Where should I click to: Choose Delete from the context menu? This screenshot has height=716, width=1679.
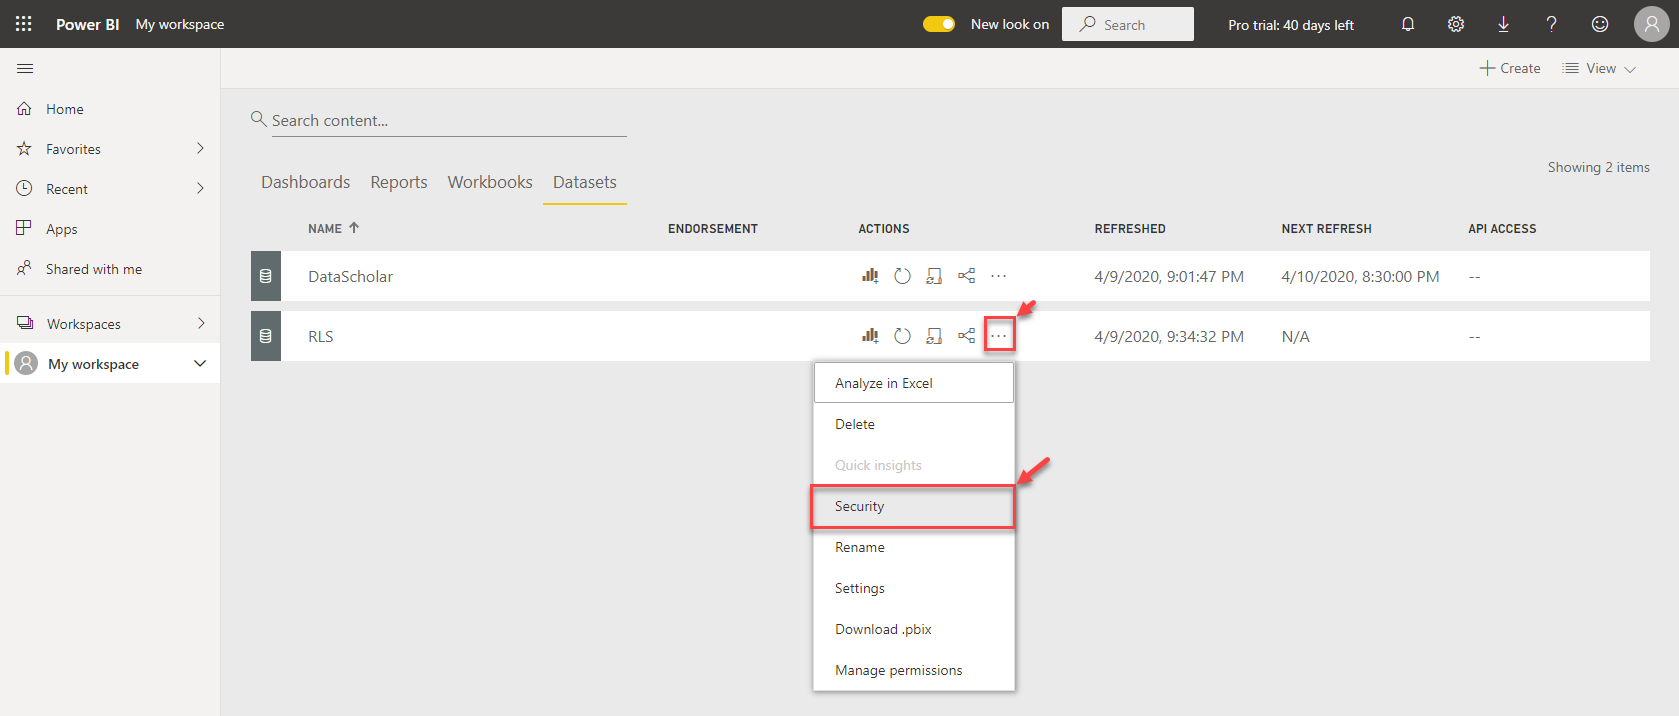914,424
